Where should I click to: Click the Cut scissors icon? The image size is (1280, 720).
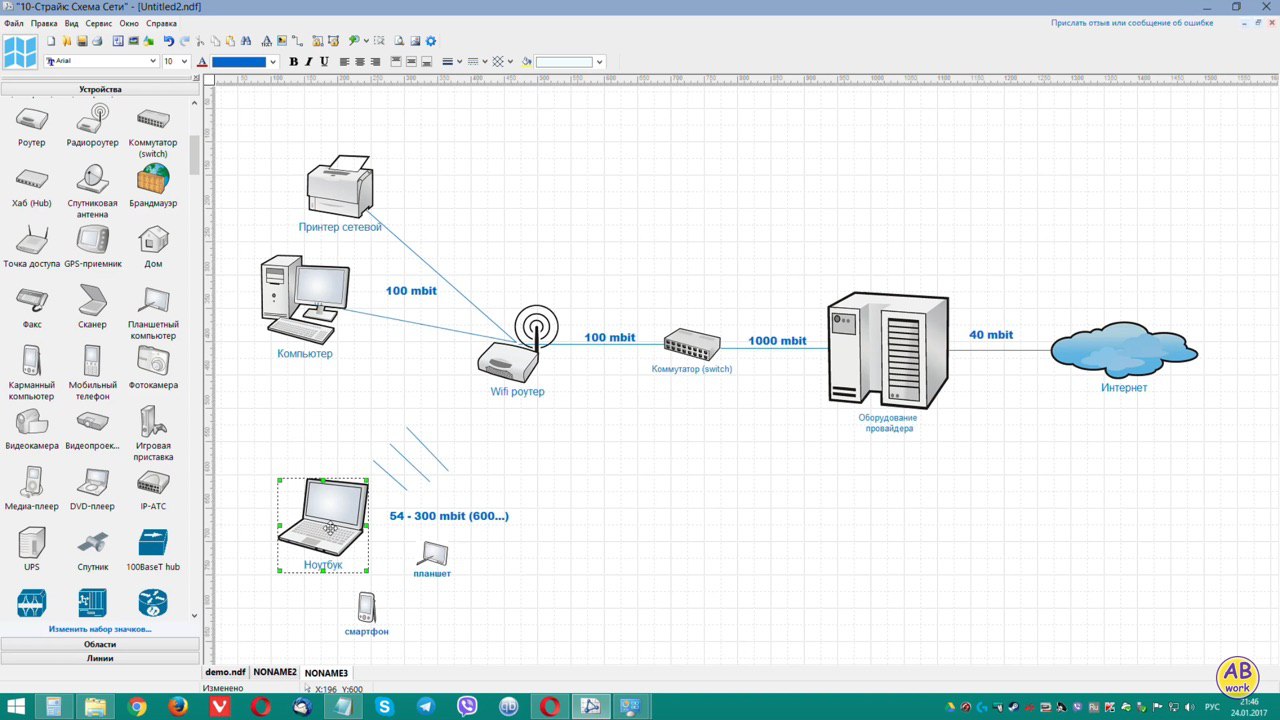tap(200, 41)
